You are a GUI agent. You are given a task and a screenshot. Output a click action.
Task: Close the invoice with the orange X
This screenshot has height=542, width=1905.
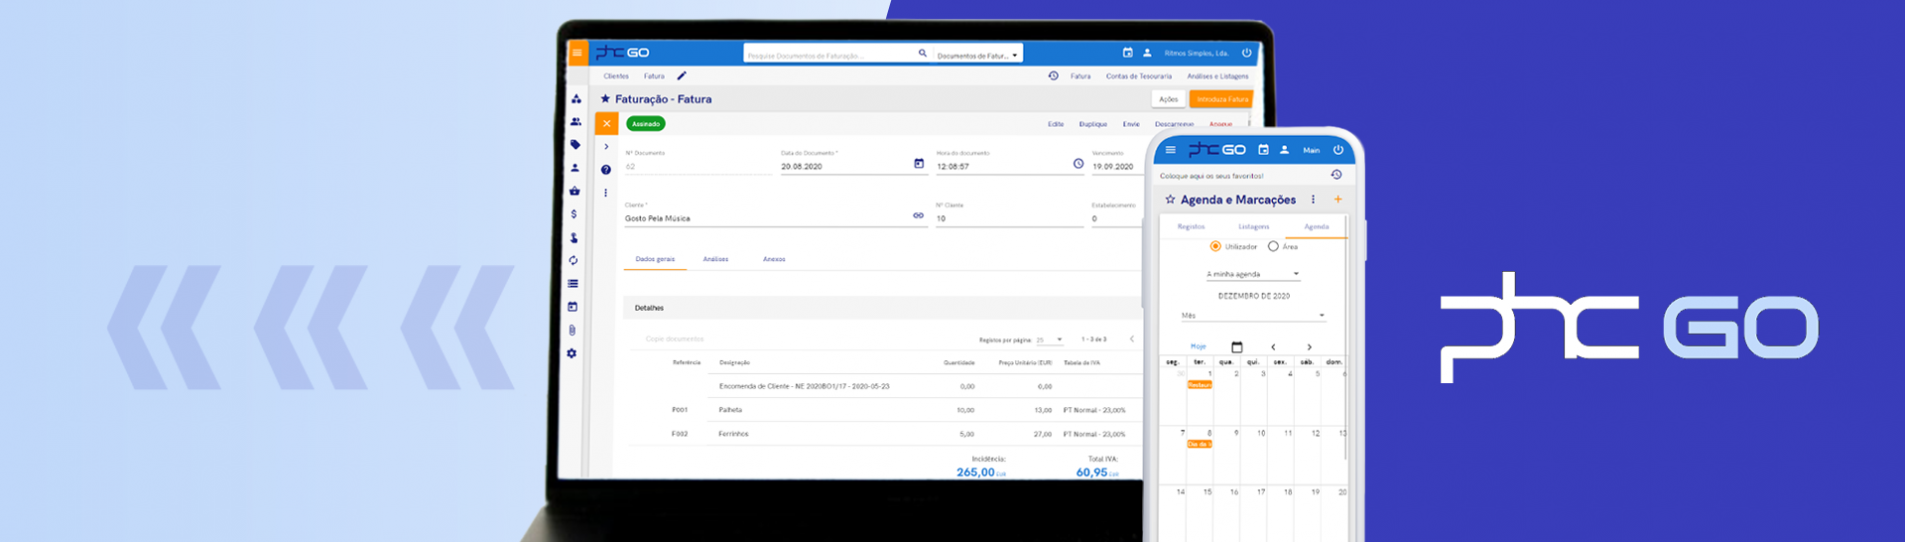(x=606, y=124)
